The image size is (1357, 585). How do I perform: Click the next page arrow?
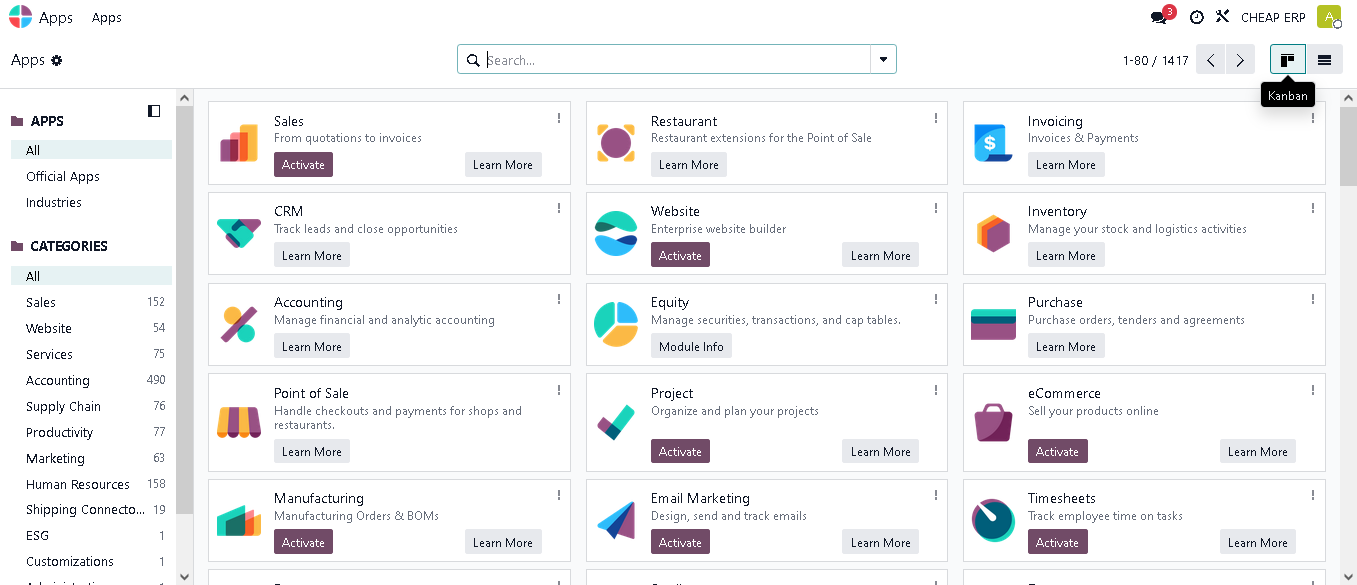(1240, 60)
